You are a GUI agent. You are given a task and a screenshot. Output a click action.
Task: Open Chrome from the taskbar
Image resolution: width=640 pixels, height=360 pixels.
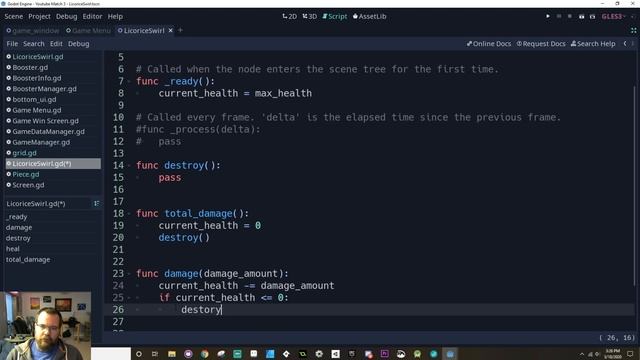point(204,354)
